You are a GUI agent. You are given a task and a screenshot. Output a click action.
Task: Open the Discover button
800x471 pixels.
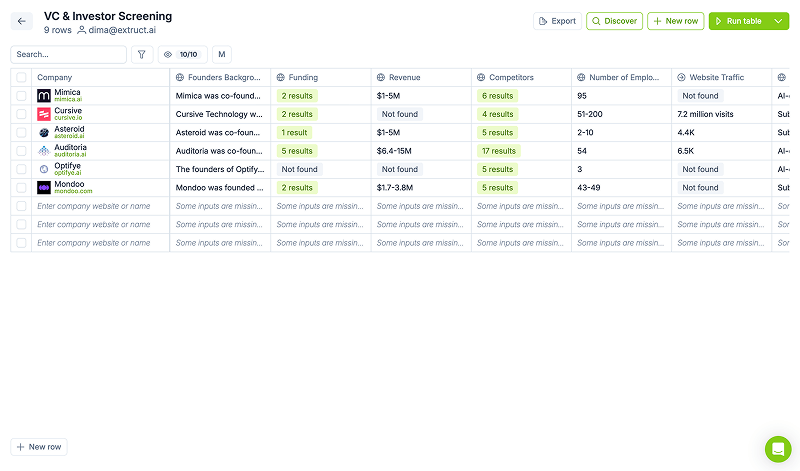(x=614, y=21)
